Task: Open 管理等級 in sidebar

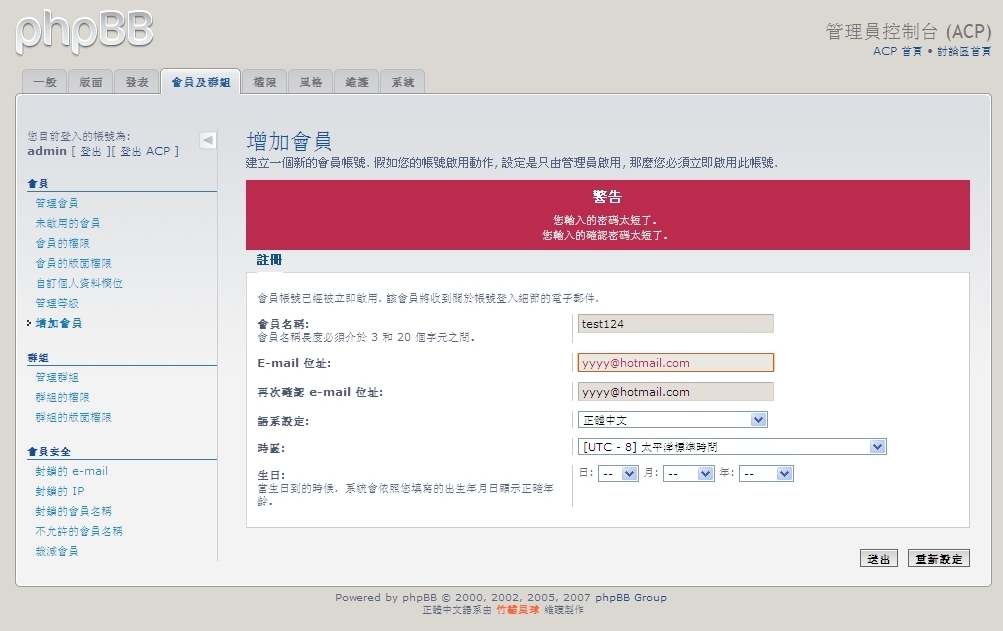Action: (57, 303)
